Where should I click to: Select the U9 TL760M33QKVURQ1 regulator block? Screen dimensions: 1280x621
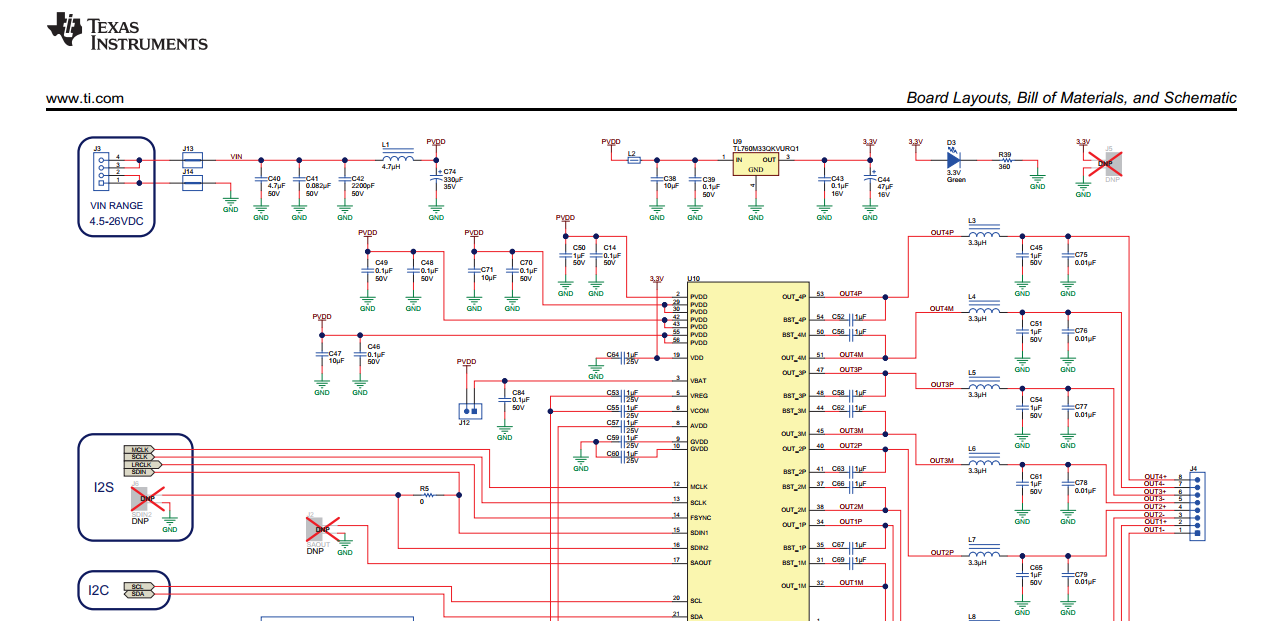point(755,164)
